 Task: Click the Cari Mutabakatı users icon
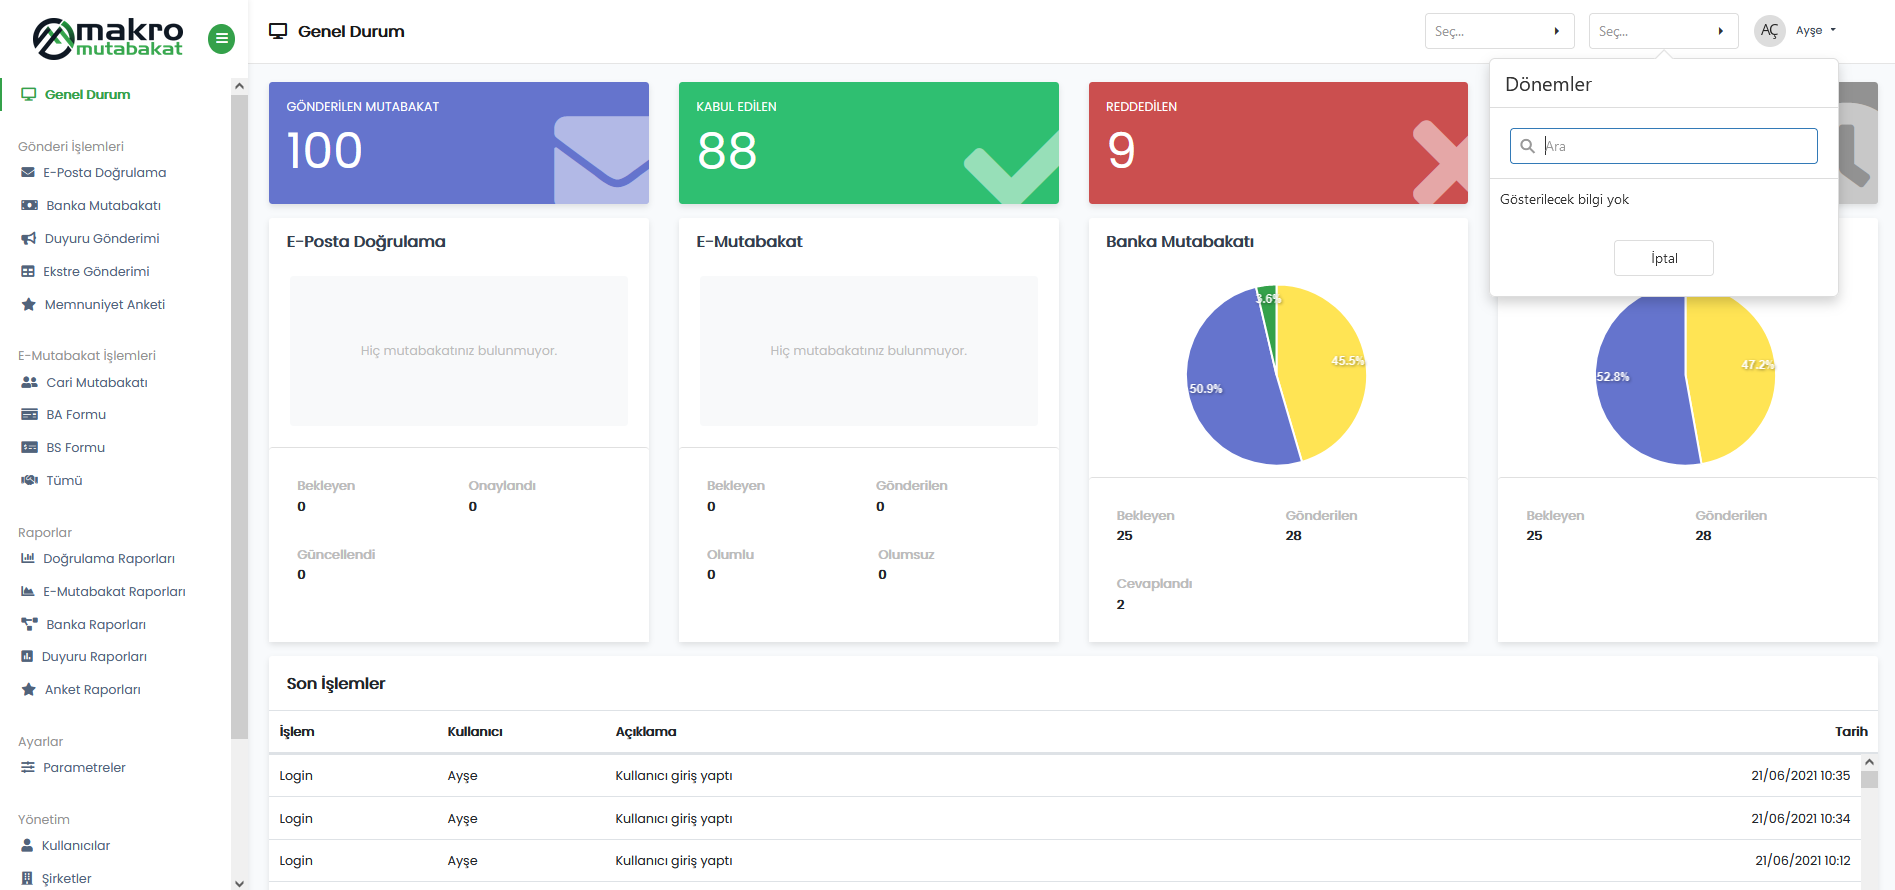[29, 383]
